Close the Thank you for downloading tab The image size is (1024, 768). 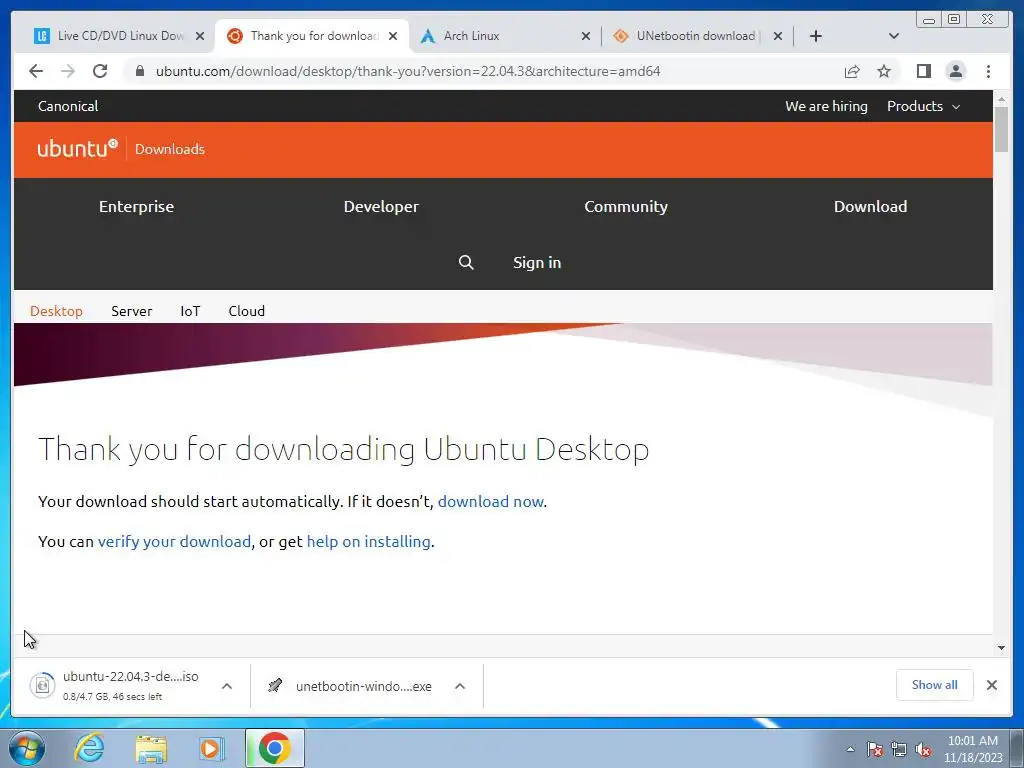point(392,37)
